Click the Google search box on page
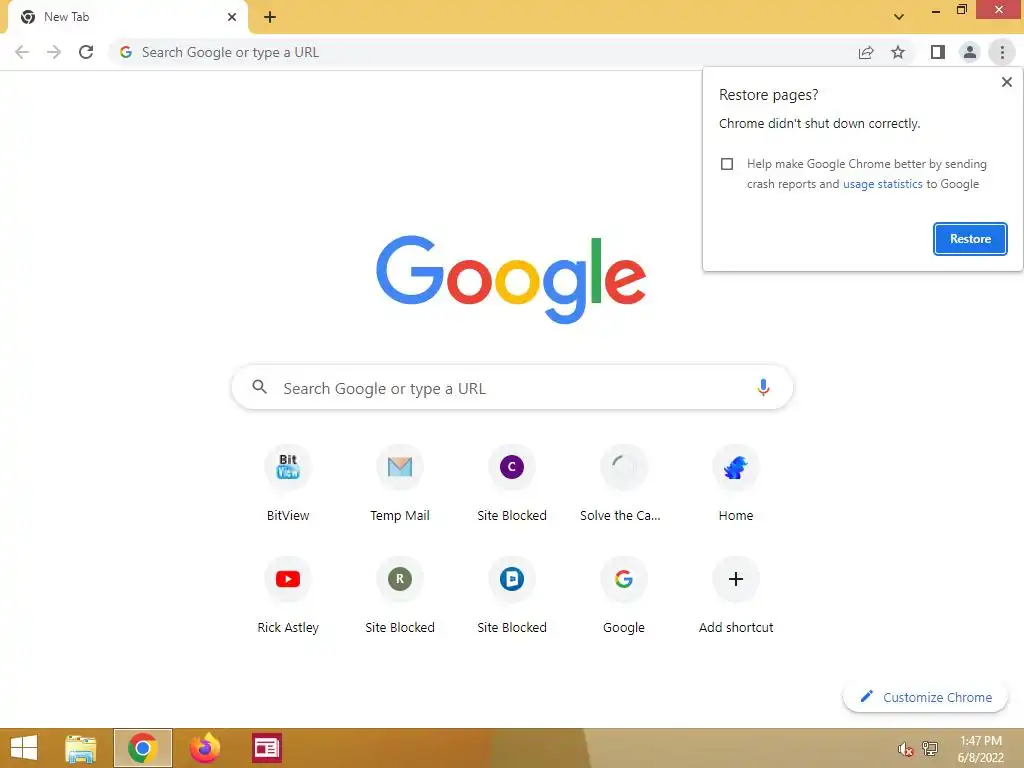 click(x=512, y=387)
